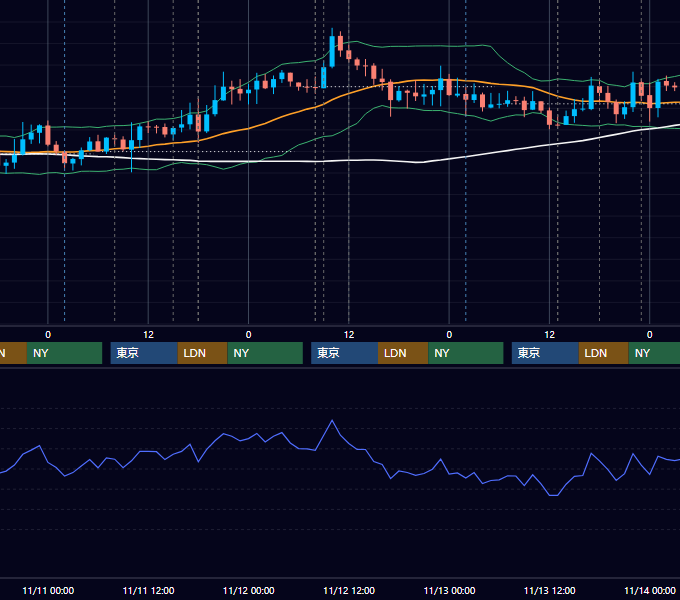
Task: Click the 東京 session box on 11/13
Action: [546, 353]
